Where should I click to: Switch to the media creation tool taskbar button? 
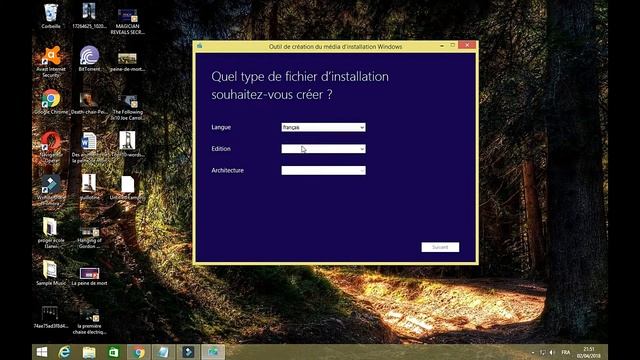click(213, 352)
